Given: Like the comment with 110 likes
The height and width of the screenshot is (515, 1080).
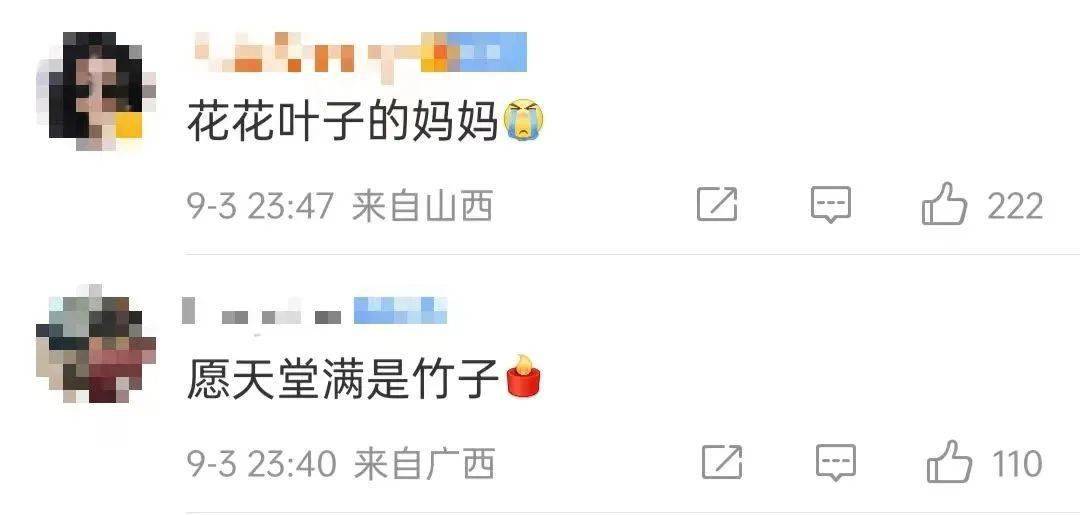Looking at the screenshot, I should (949, 461).
